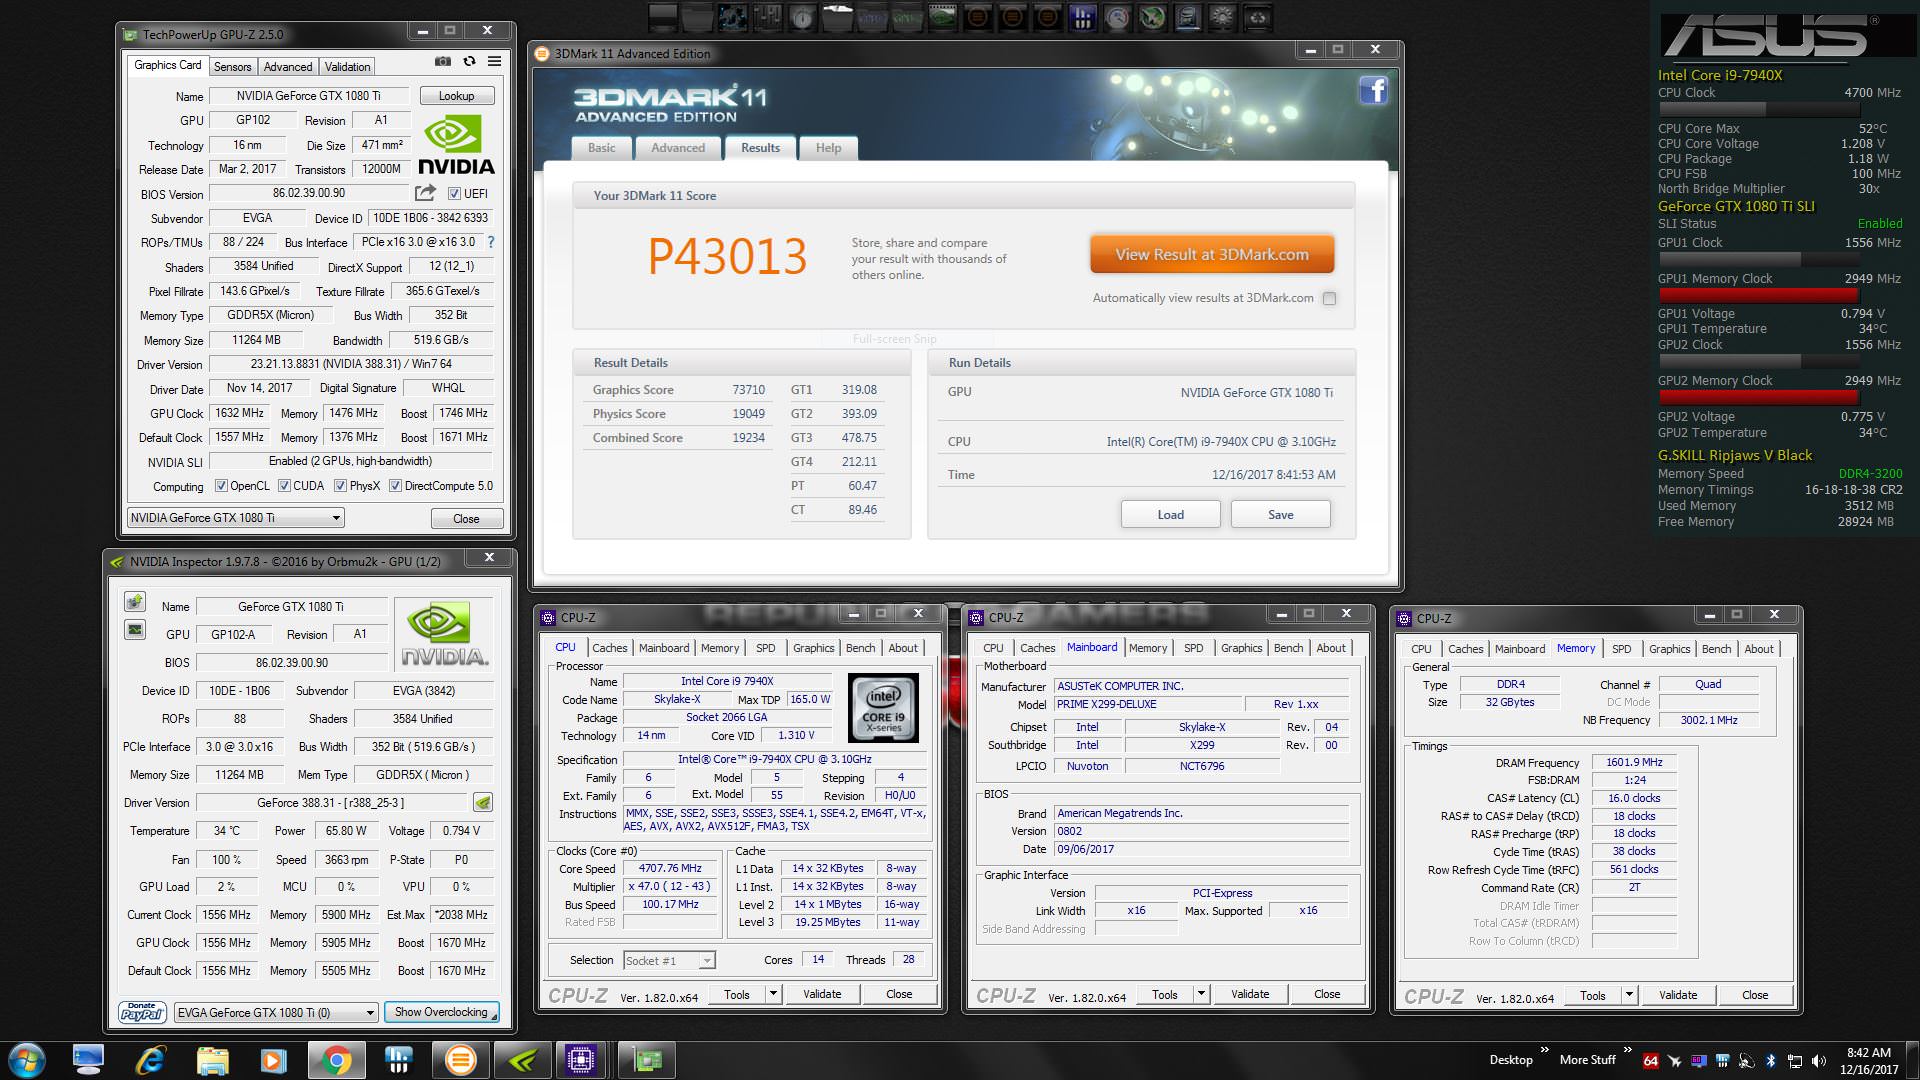Open the Help tab in 3DMark 11
Image resolution: width=1920 pixels, height=1080 pixels.
tap(828, 148)
